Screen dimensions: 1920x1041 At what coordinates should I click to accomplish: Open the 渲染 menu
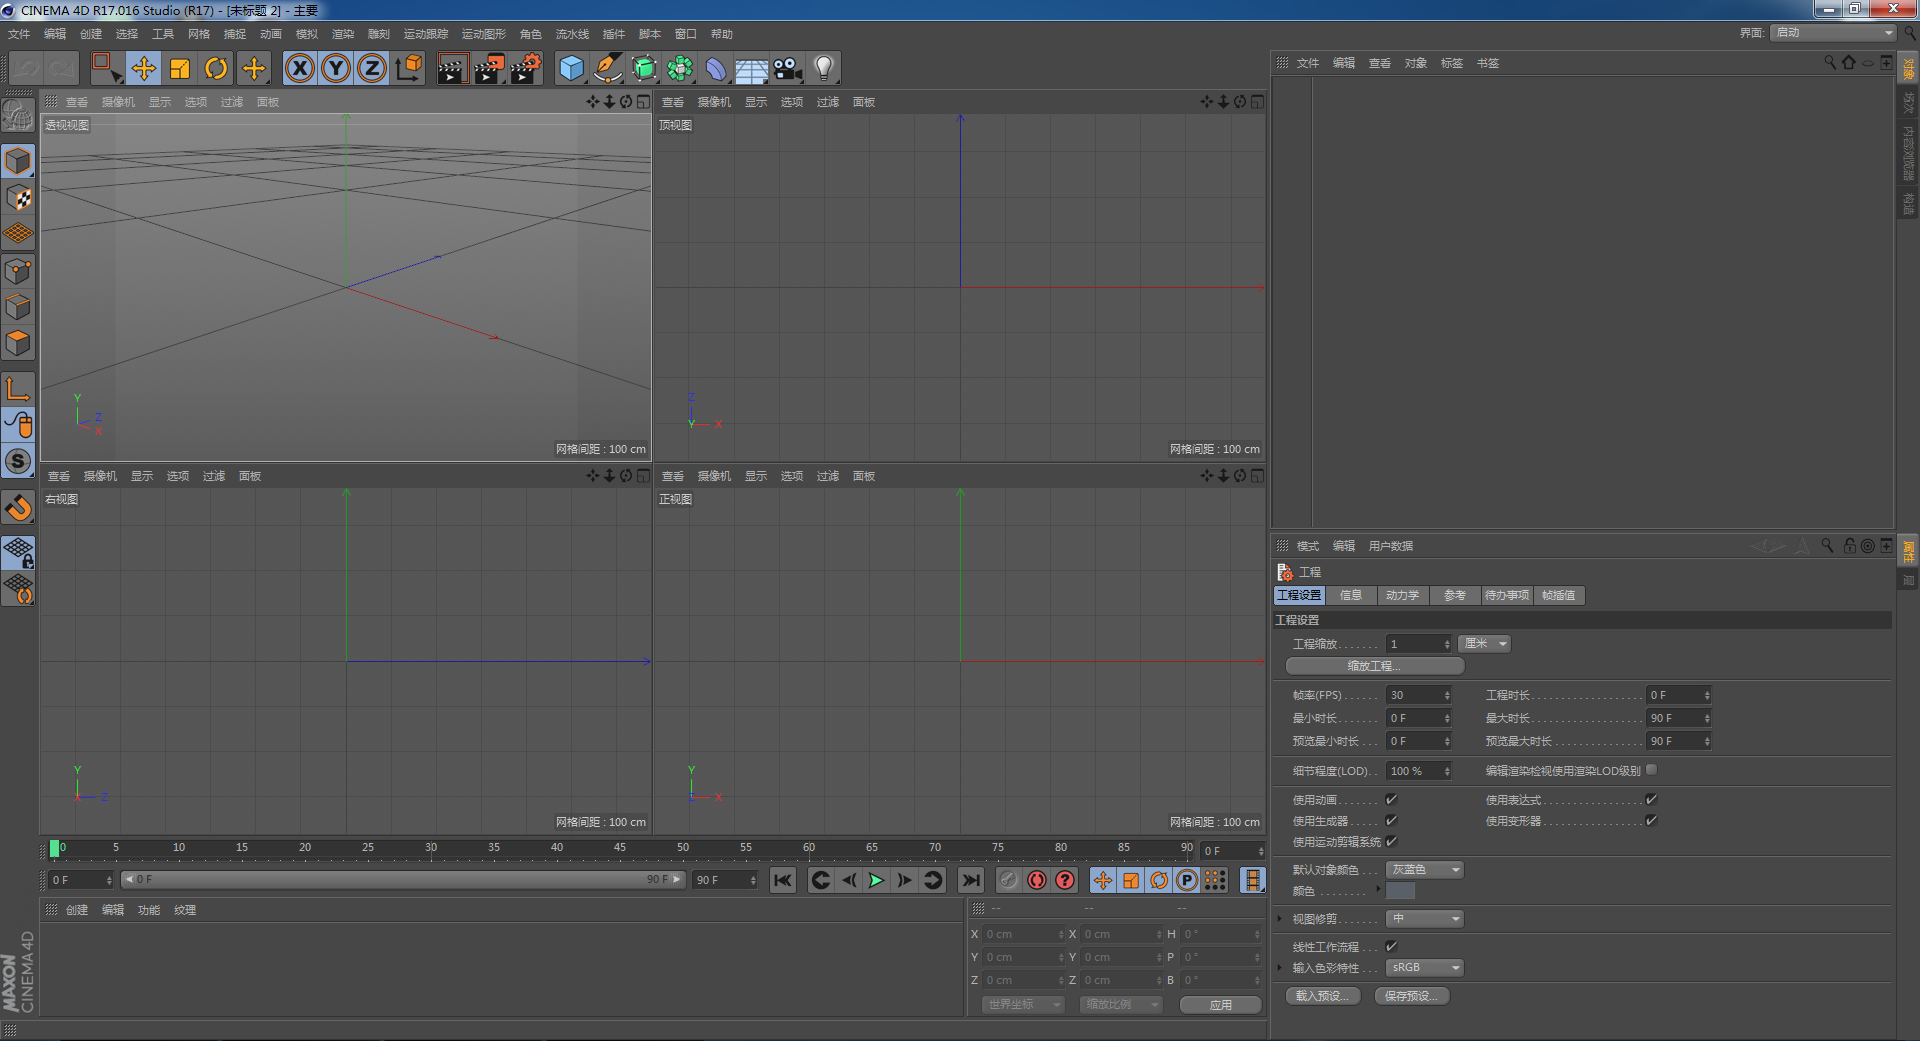pos(343,34)
